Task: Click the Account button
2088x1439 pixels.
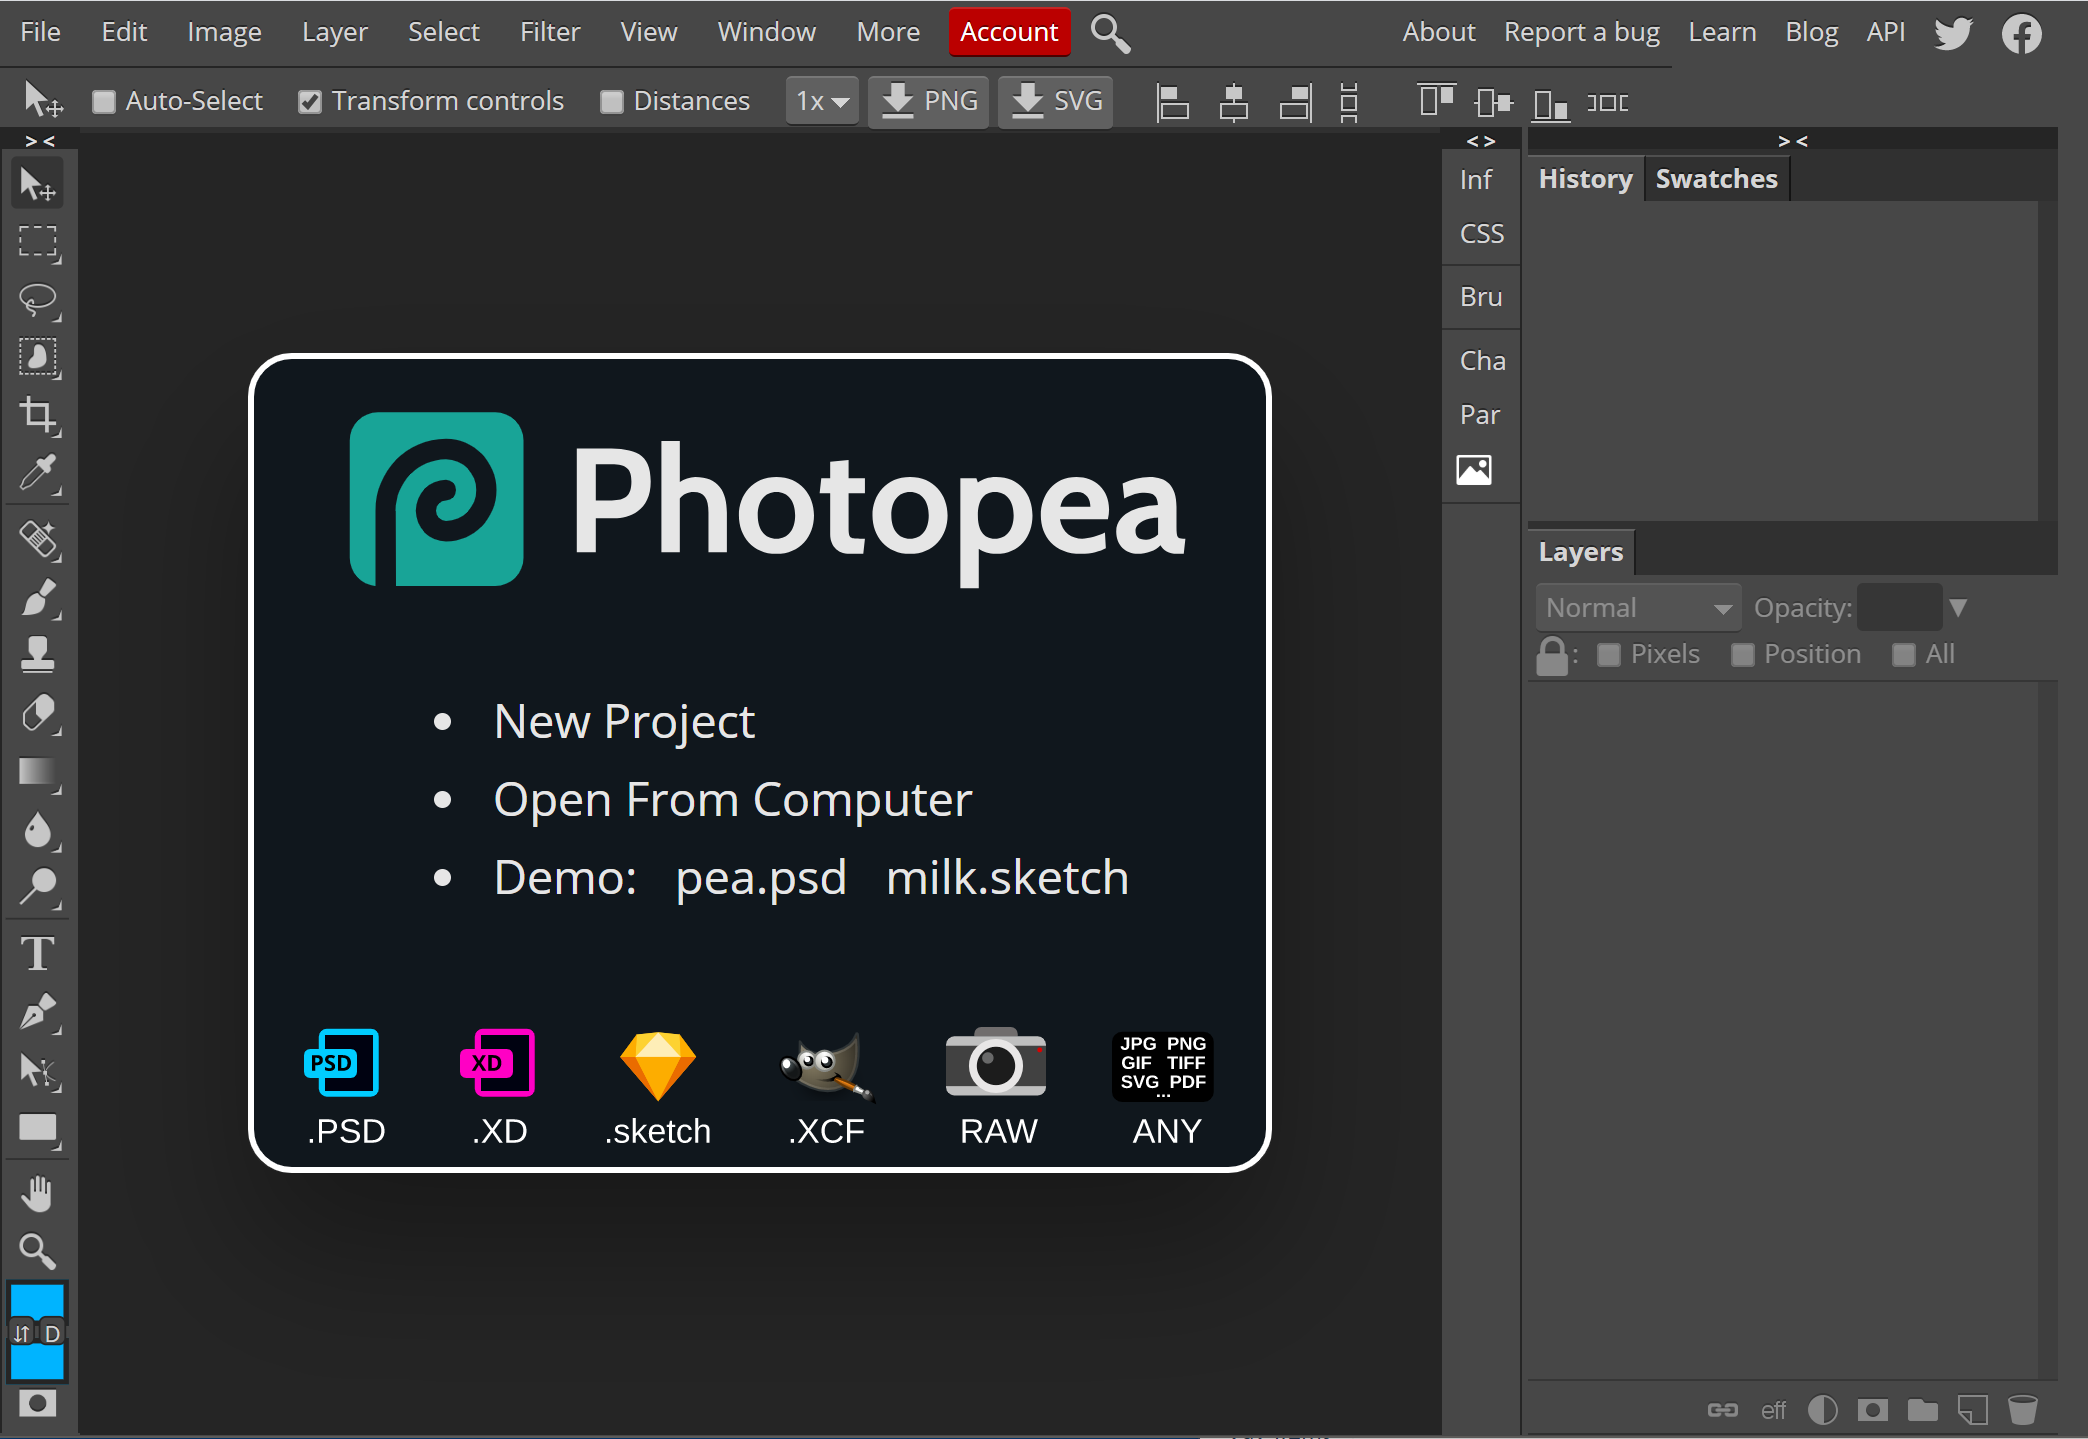Action: tap(1009, 32)
